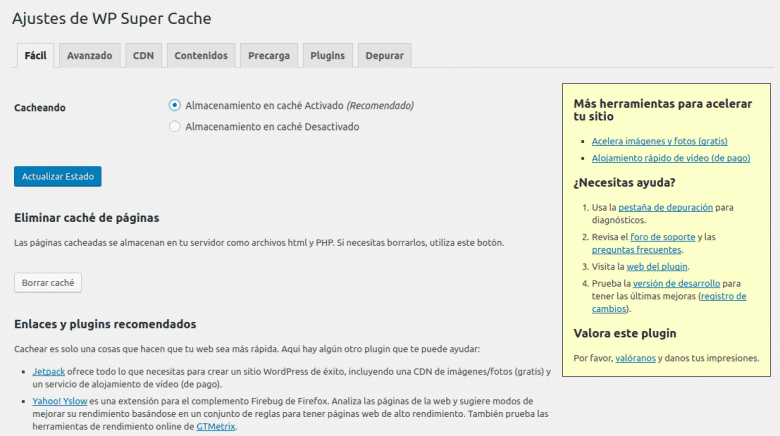The width and height of the screenshot is (780, 436).
Task: Follow the Yahoo! Yslow link
Action: 60,401
